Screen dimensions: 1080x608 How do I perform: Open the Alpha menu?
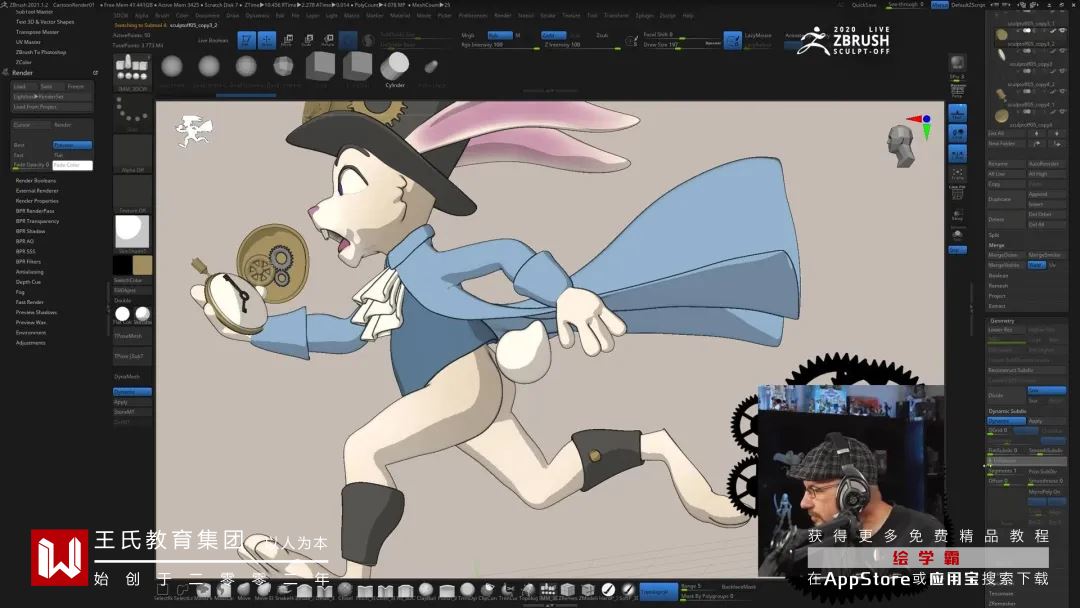(141, 15)
